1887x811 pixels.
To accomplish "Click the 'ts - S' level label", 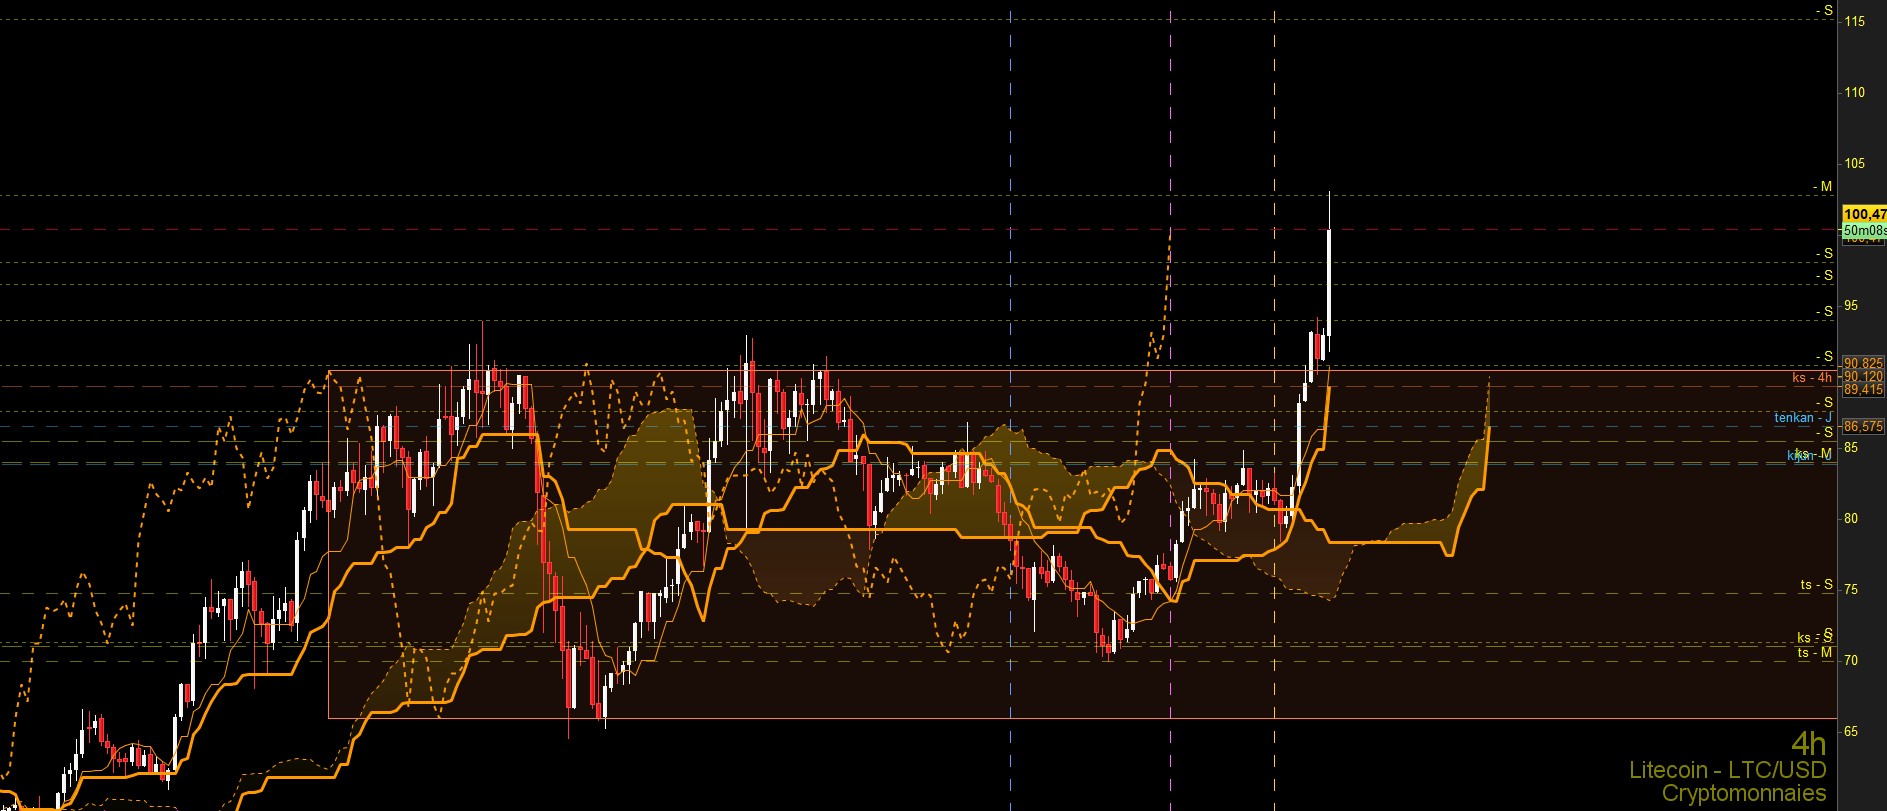I will pyautogui.click(x=1816, y=584).
